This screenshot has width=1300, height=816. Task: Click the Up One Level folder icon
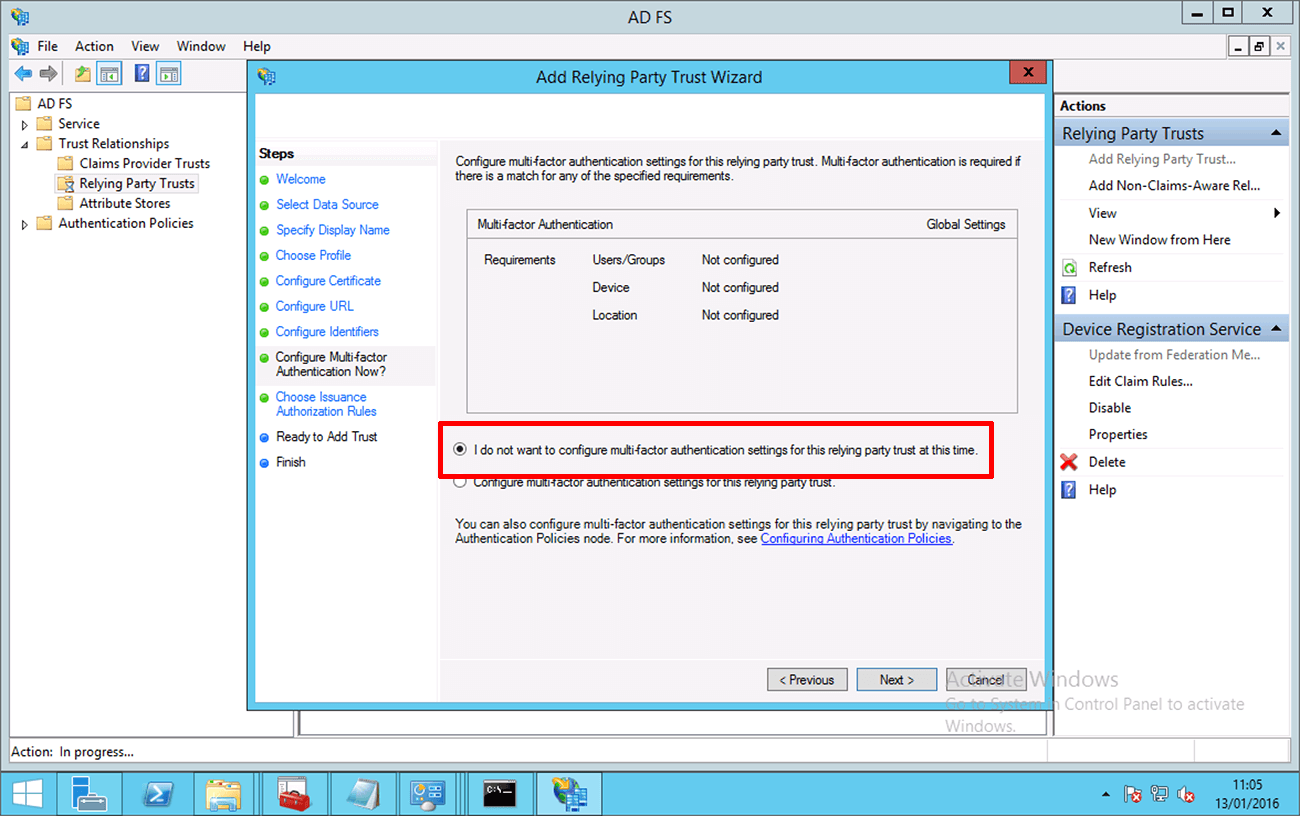pyautogui.click(x=83, y=73)
